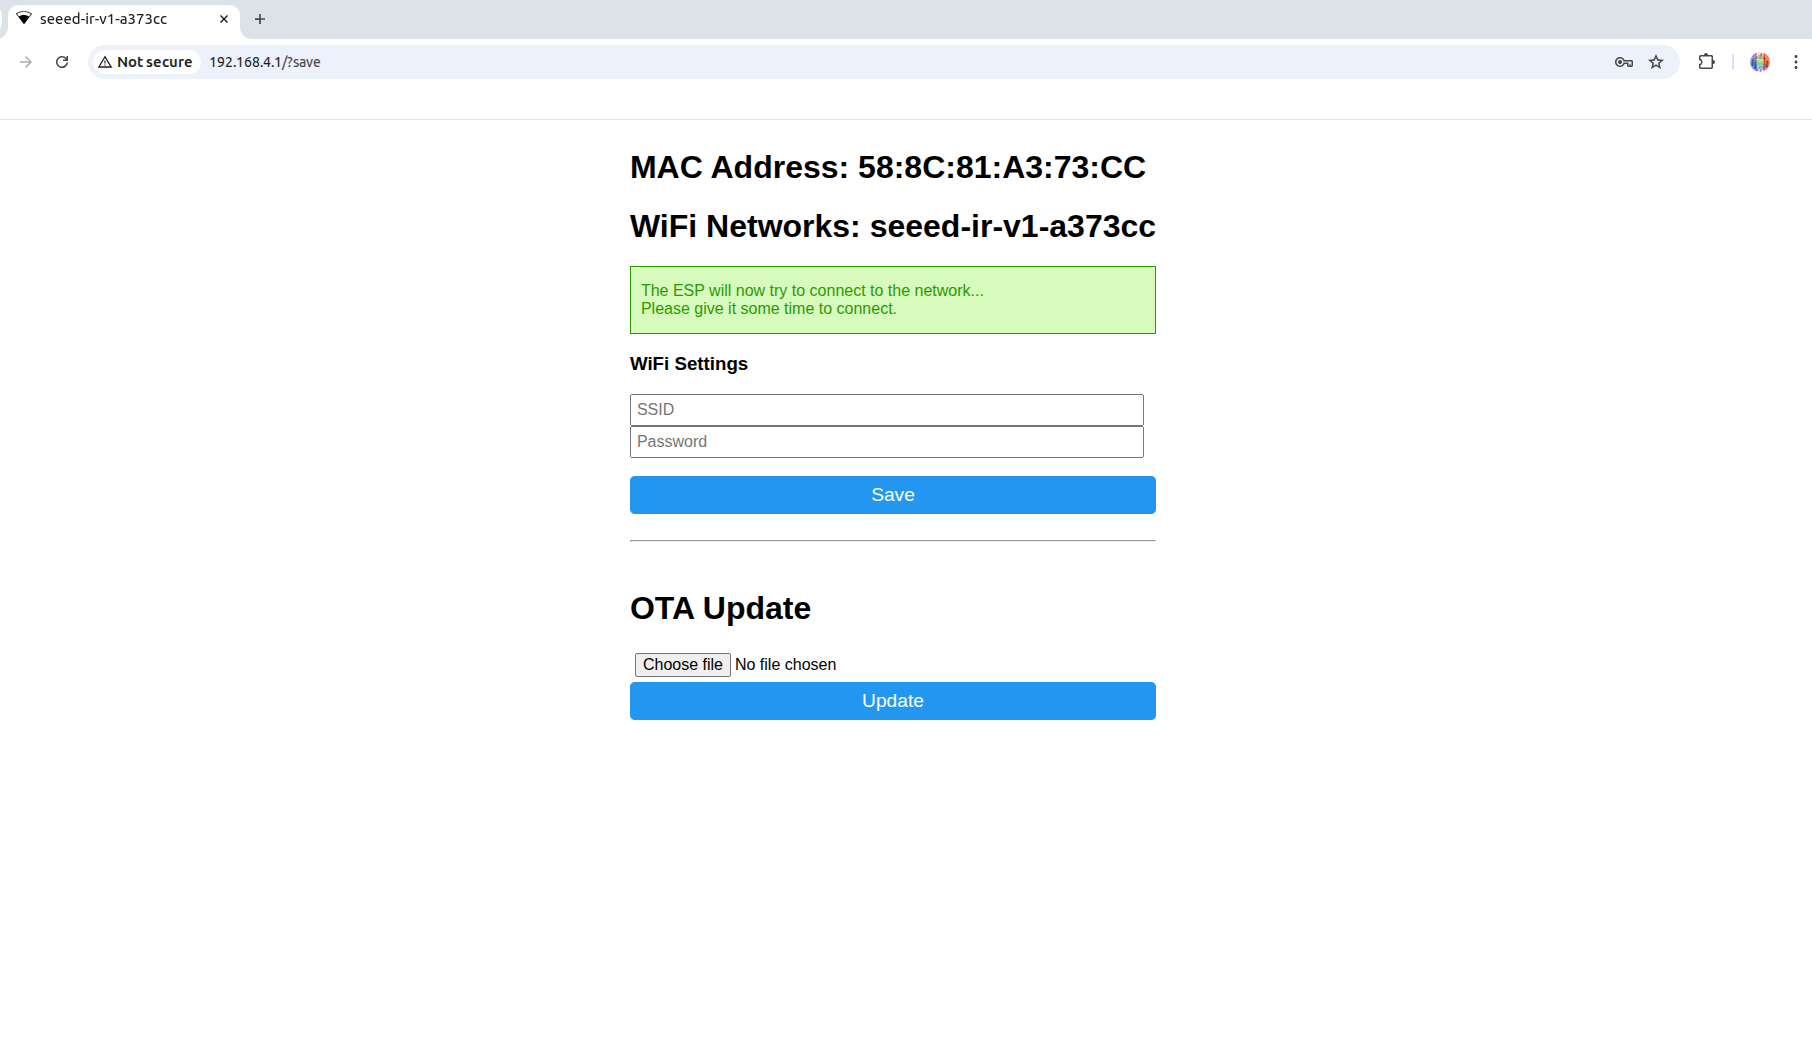Image resolution: width=1812 pixels, height=1045 pixels.
Task: Open the Chrome three-dot menu
Action: click(1795, 62)
